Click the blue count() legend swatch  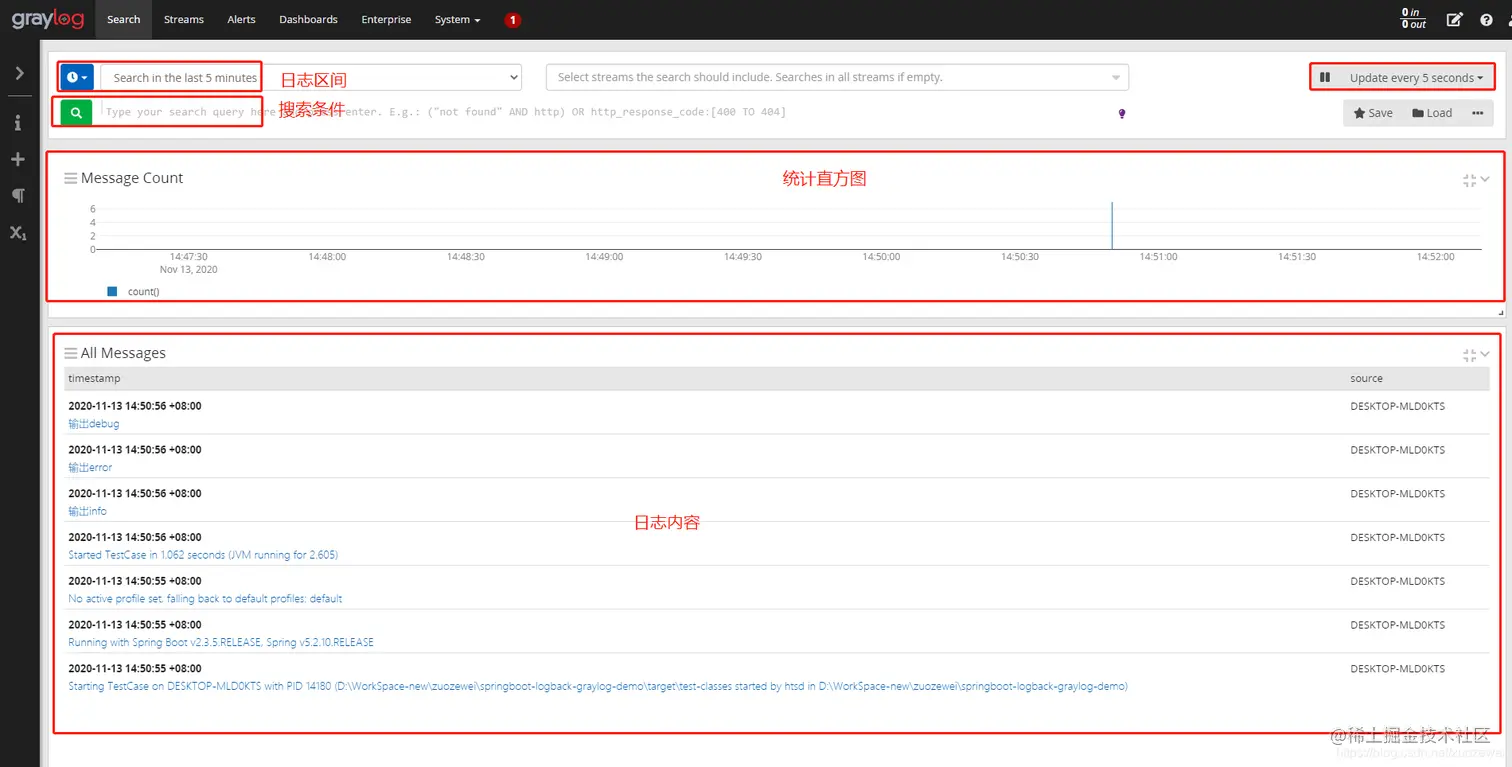[112, 291]
